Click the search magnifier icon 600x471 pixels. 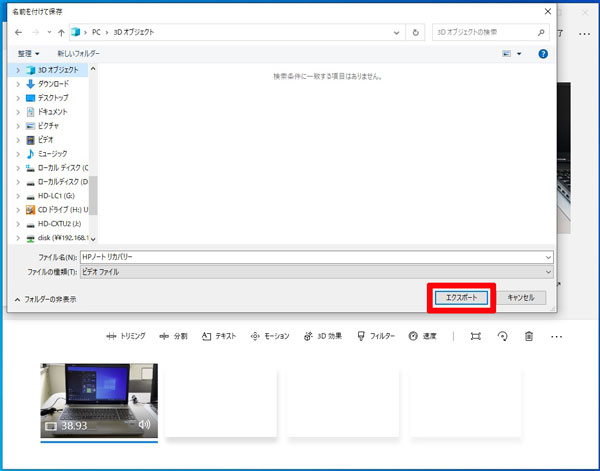coord(541,33)
